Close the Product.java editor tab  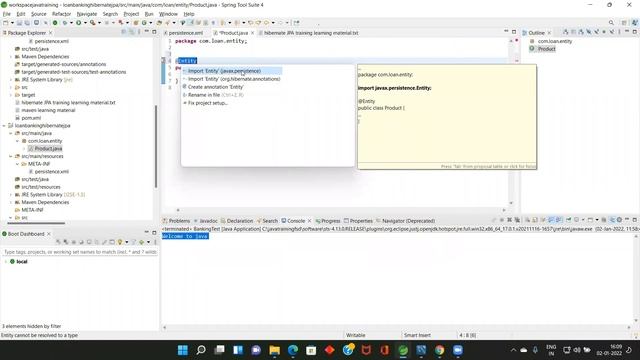(x=252, y=33)
